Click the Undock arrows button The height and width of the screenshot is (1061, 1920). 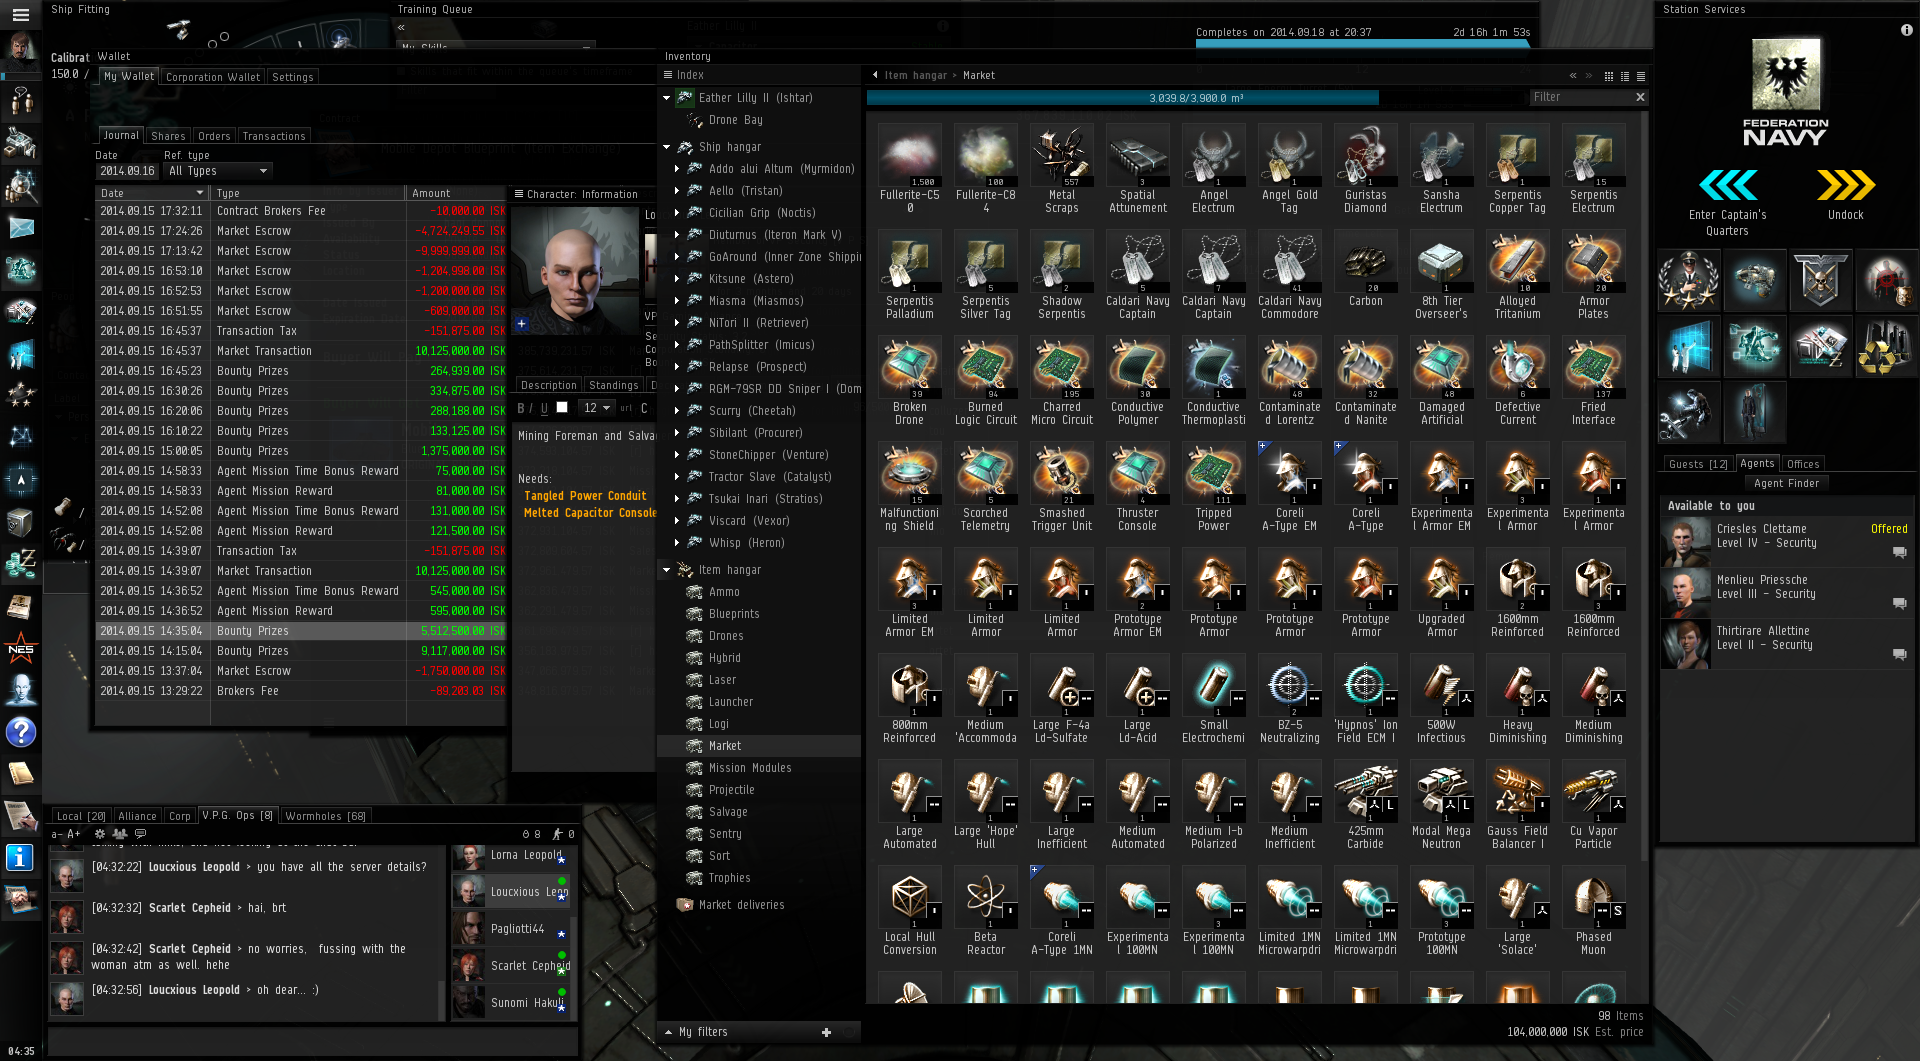point(1845,186)
